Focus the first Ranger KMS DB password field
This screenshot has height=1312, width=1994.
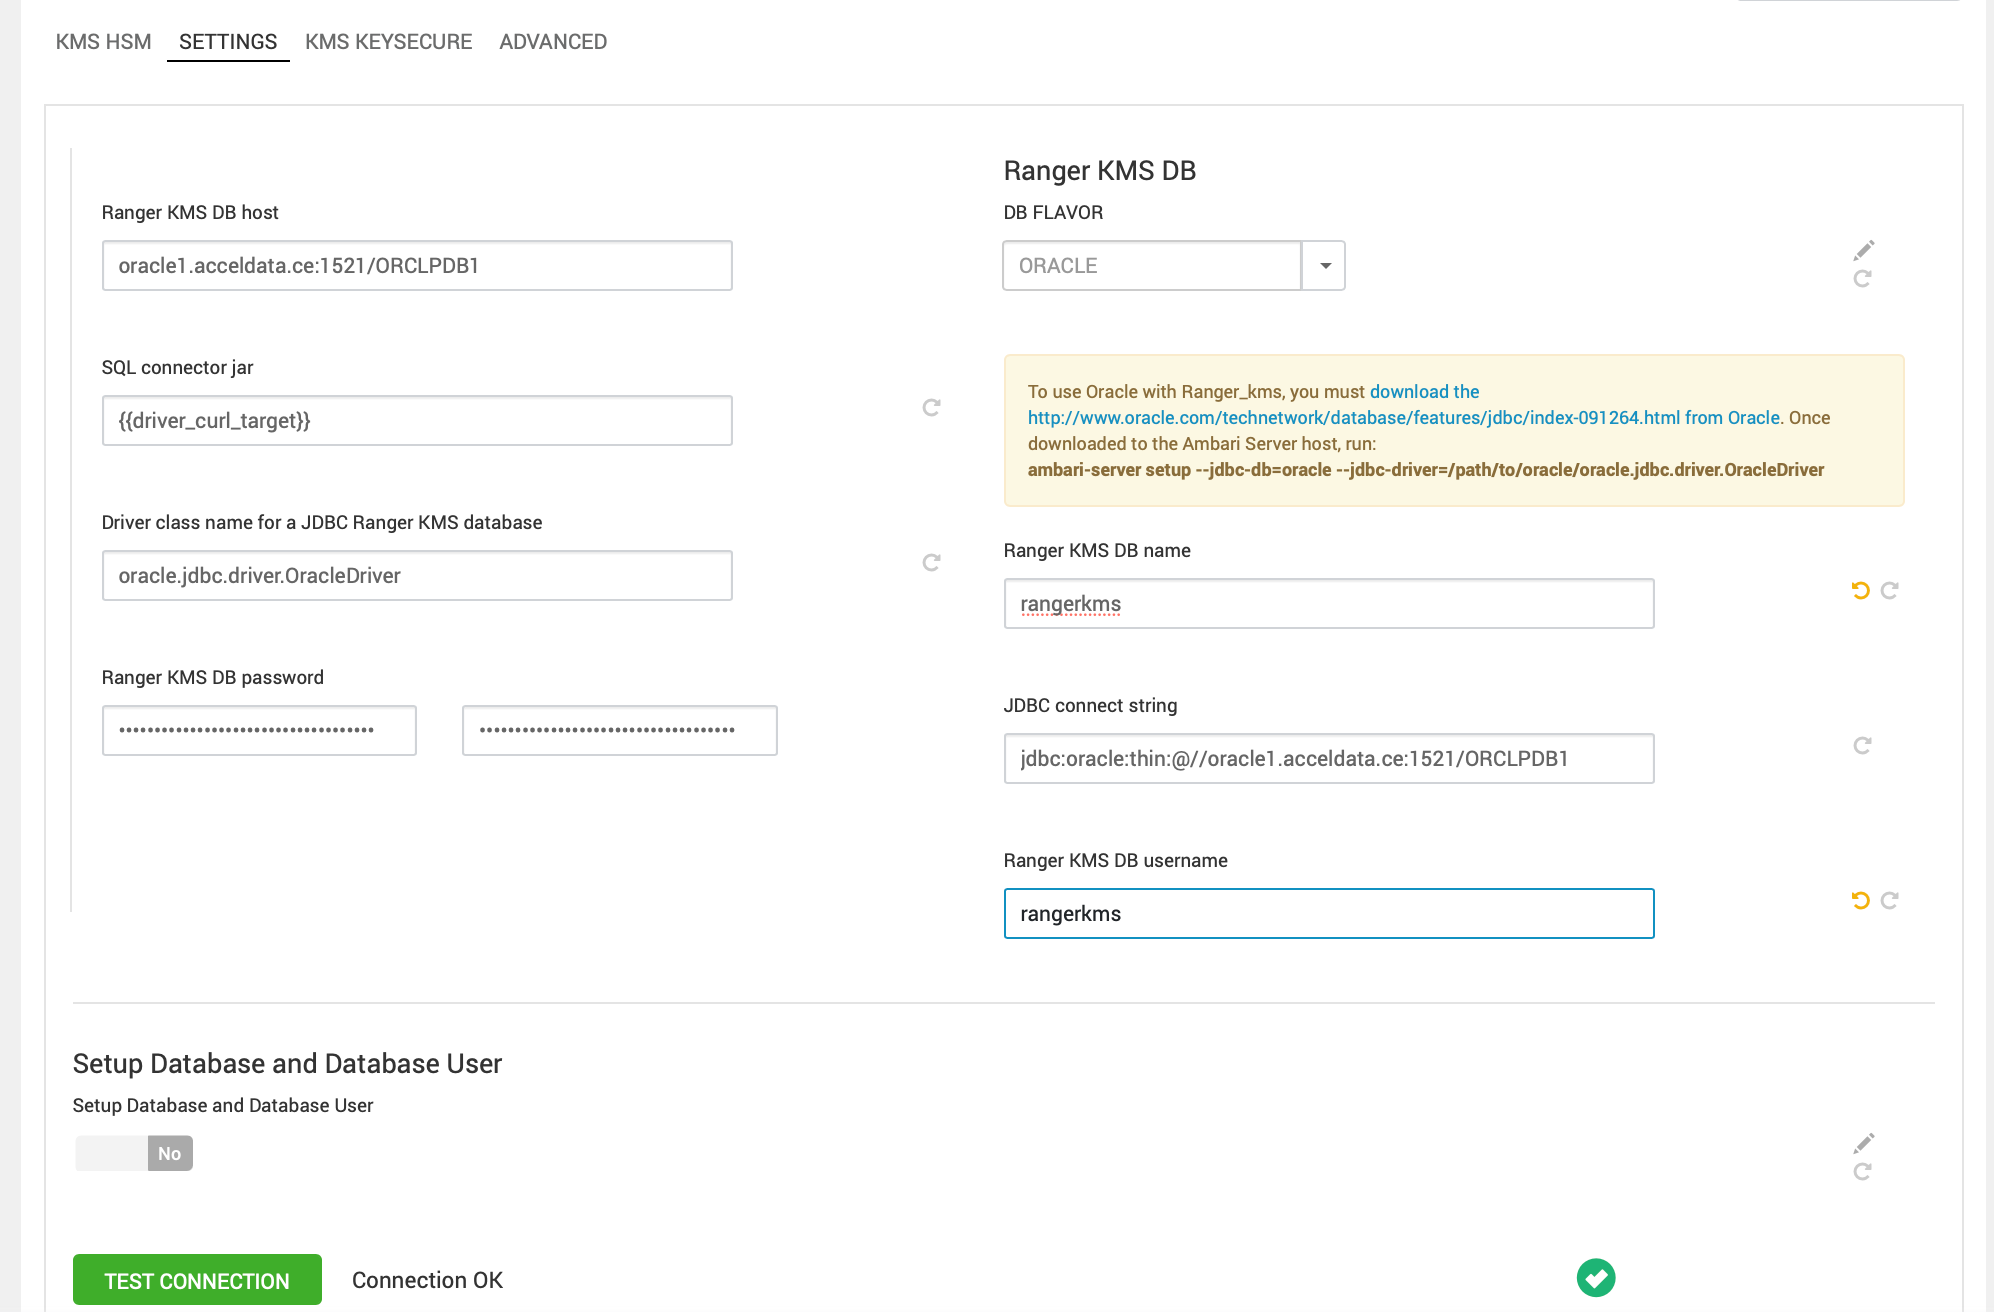pyautogui.click(x=259, y=731)
